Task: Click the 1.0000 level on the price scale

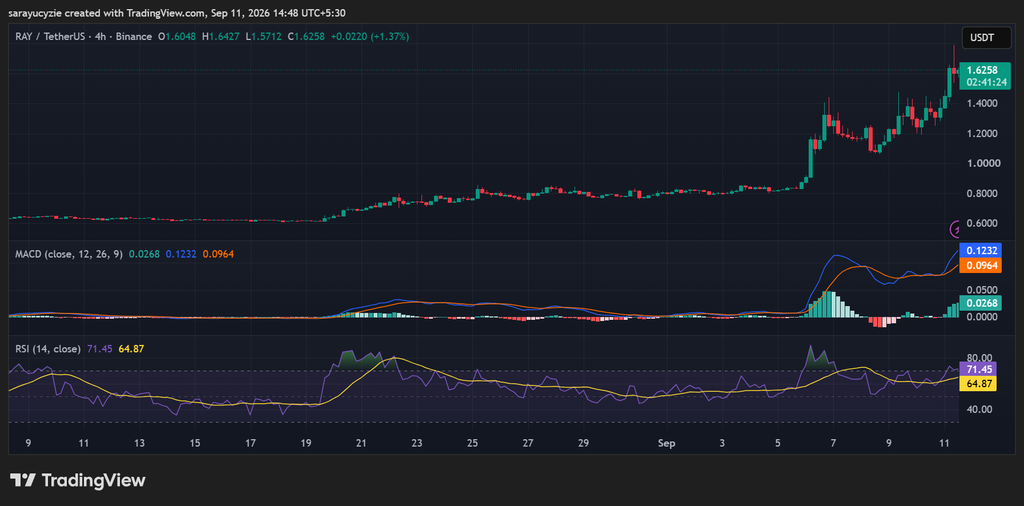Action: (982, 163)
